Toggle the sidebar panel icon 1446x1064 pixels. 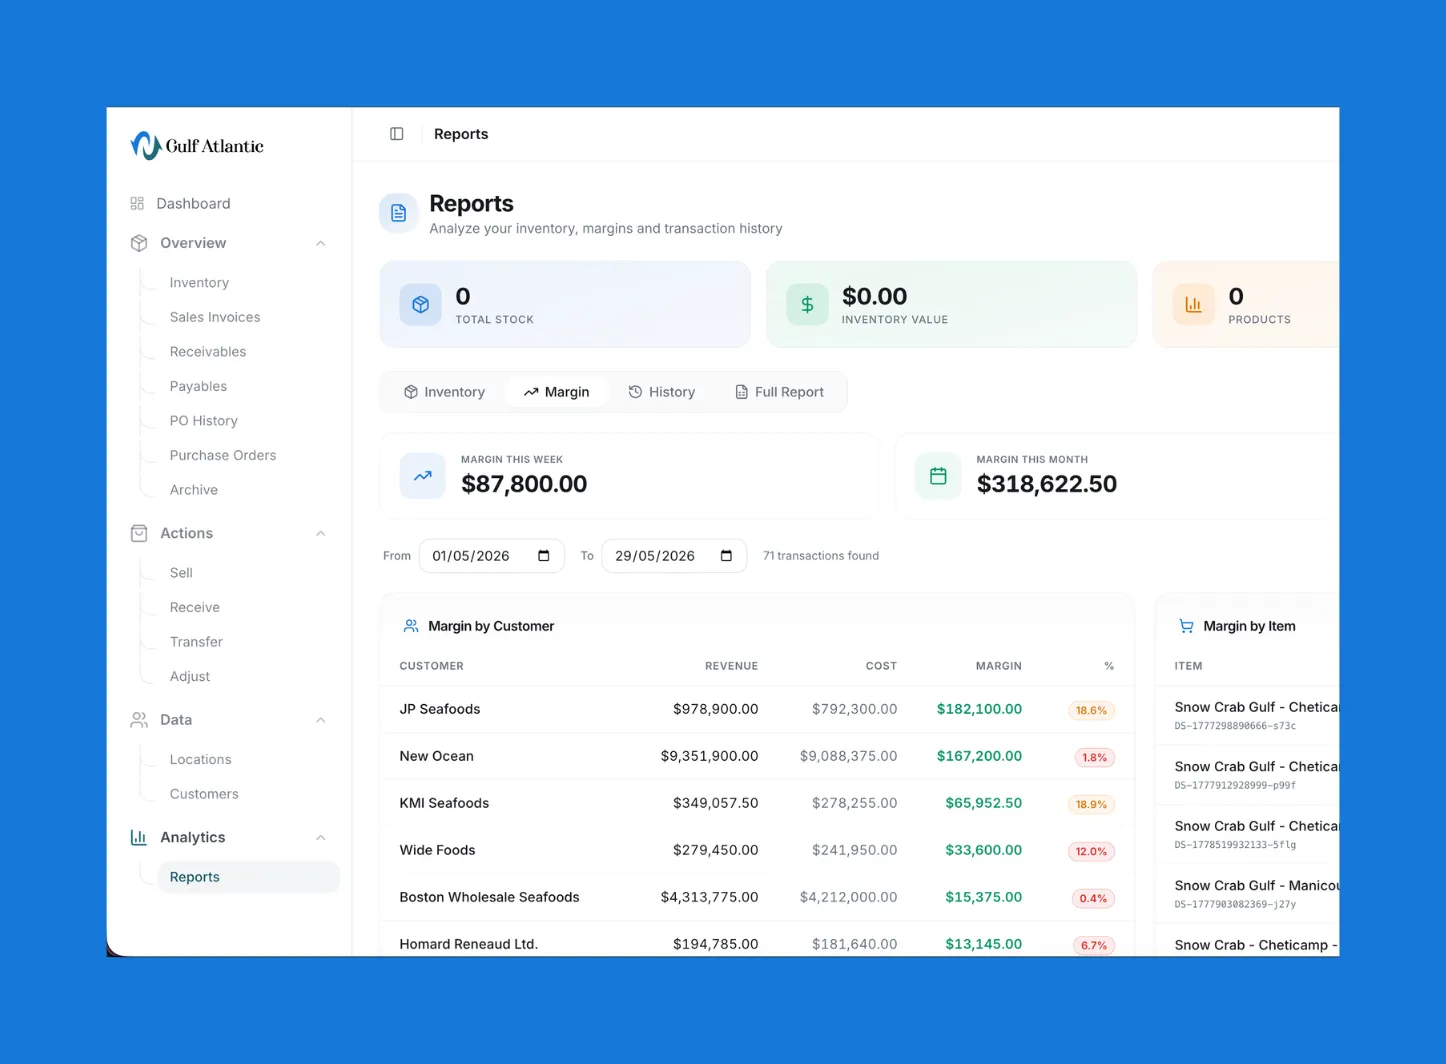tap(397, 134)
